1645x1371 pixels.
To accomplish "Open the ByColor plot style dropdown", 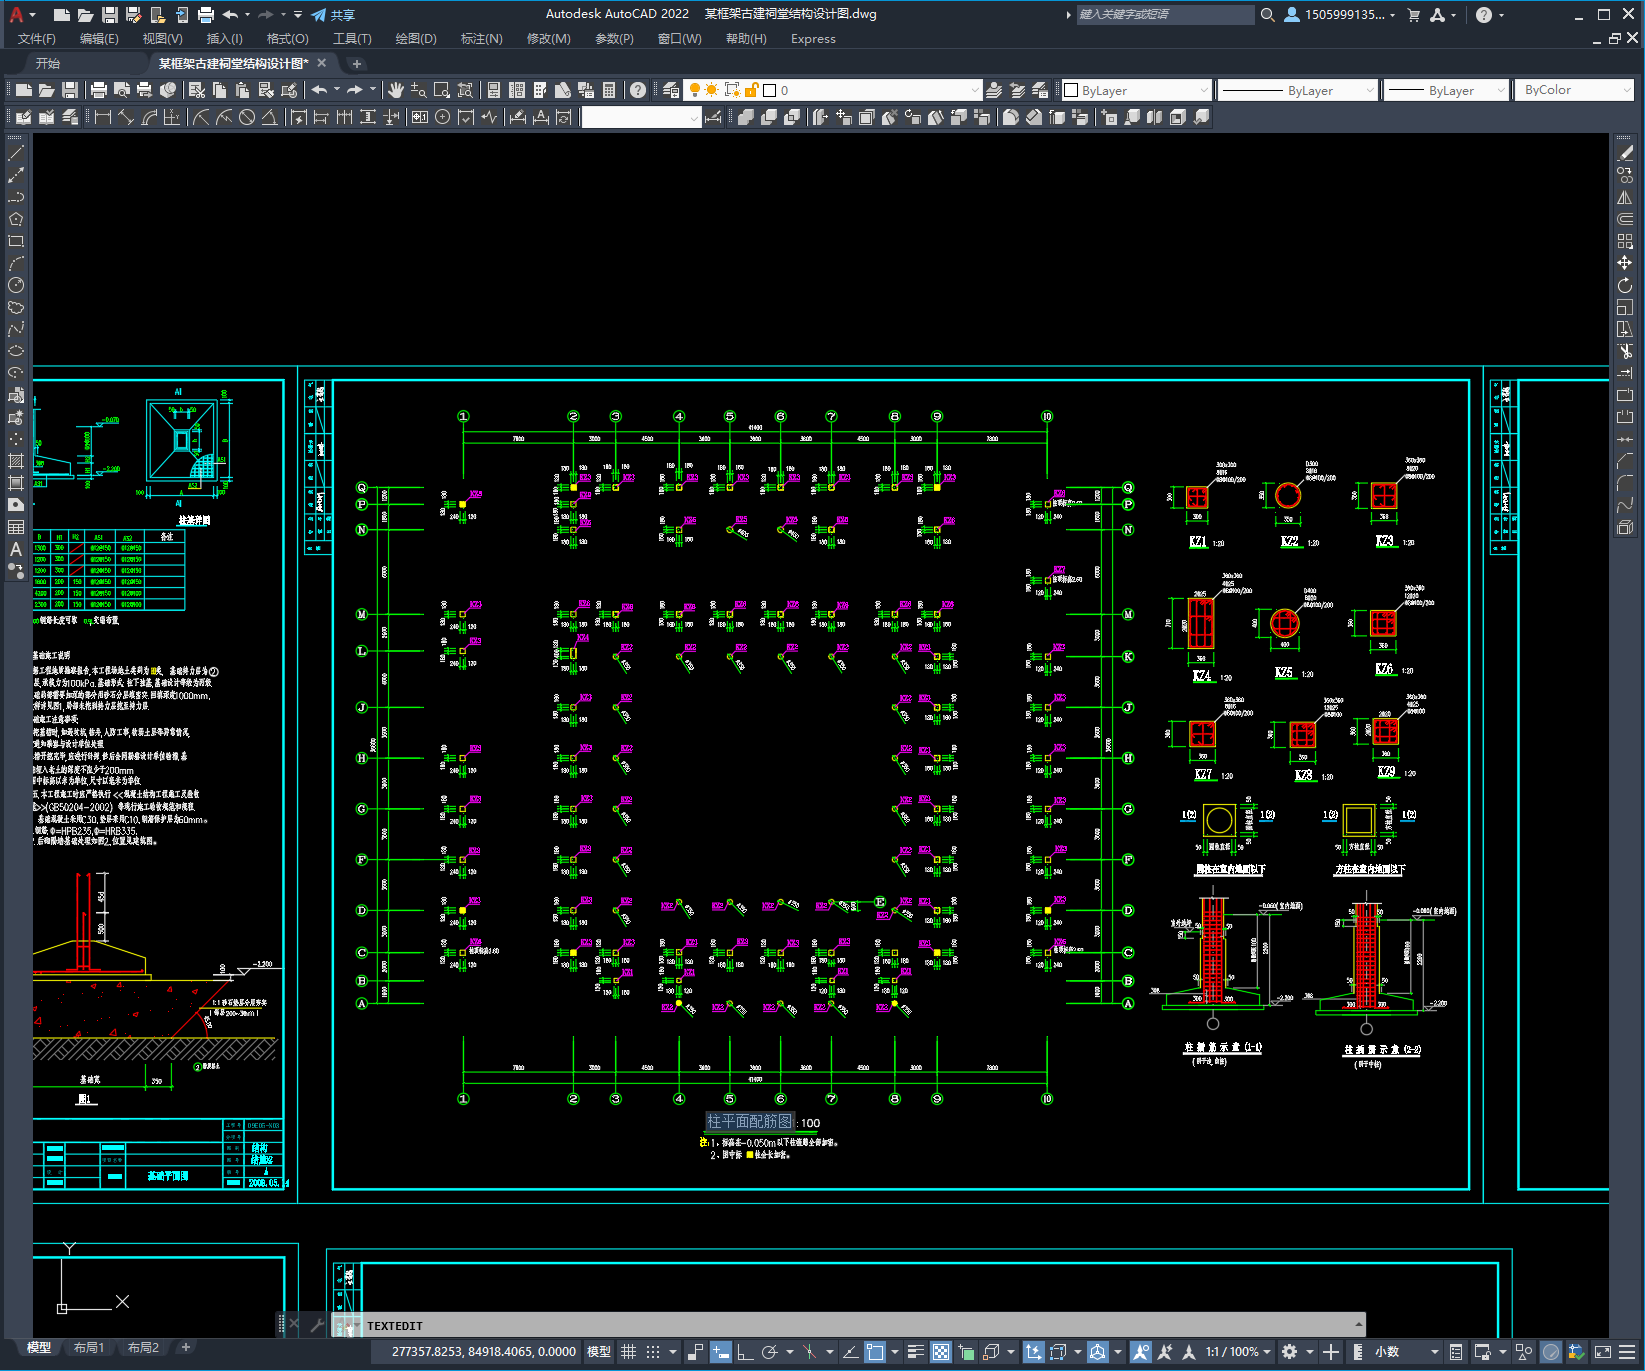I will 1574,90.
